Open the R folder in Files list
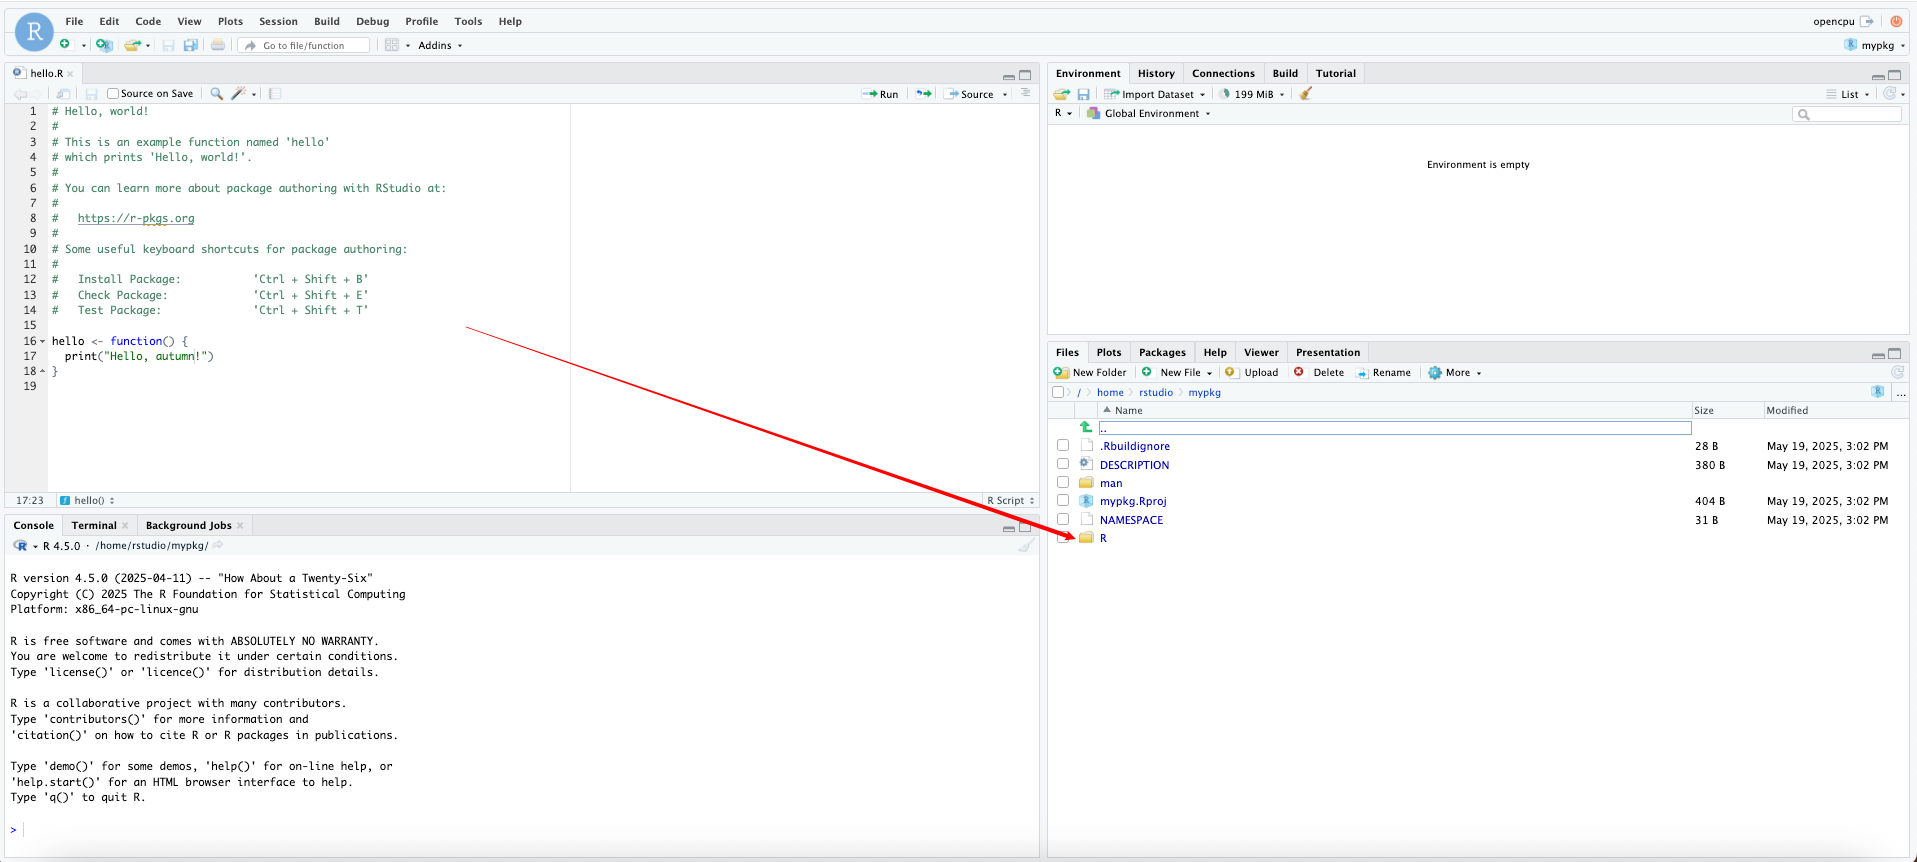The width and height of the screenshot is (1917, 862). coord(1103,538)
